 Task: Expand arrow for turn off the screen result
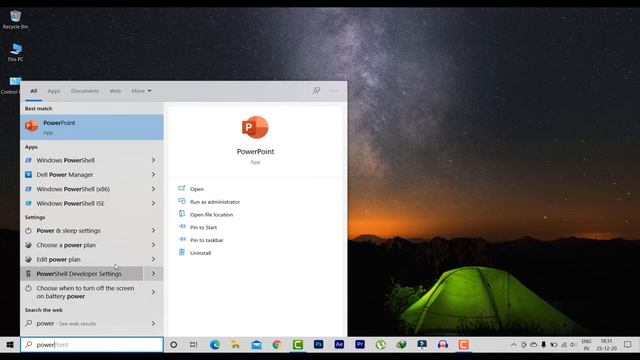point(153,292)
